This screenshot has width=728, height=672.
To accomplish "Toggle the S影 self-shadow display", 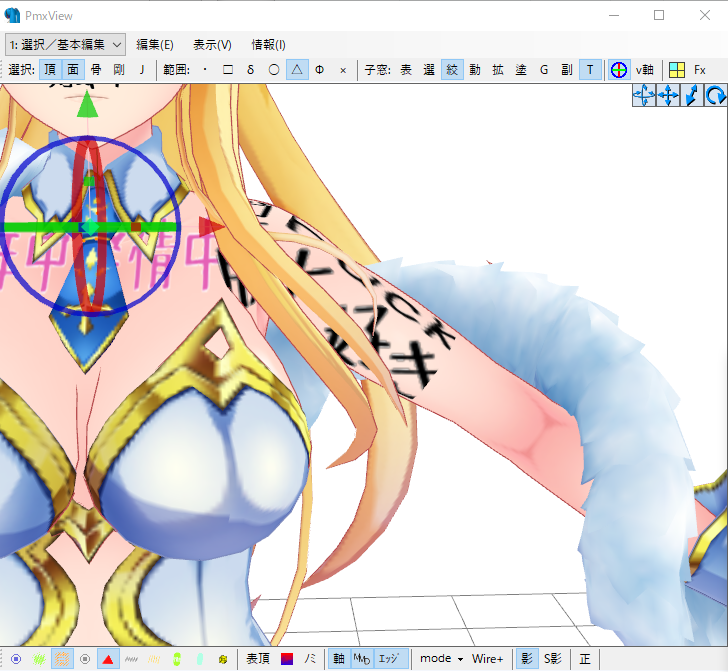I will (552, 659).
